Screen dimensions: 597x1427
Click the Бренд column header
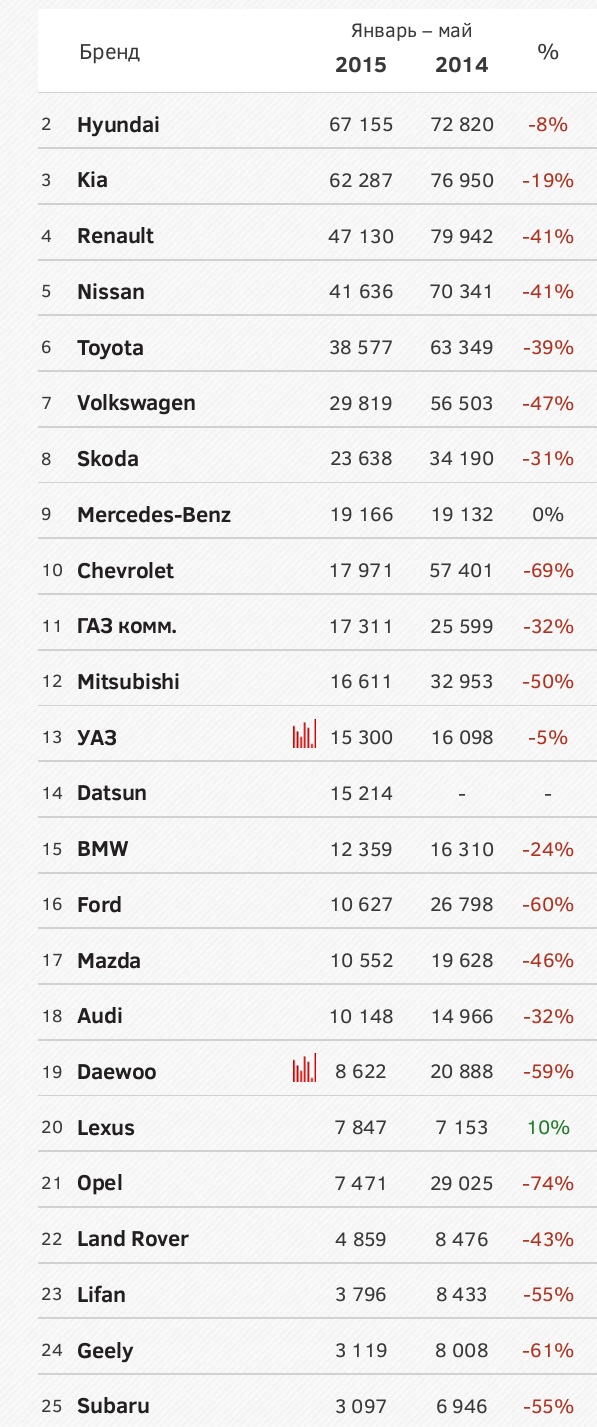(x=110, y=52)
